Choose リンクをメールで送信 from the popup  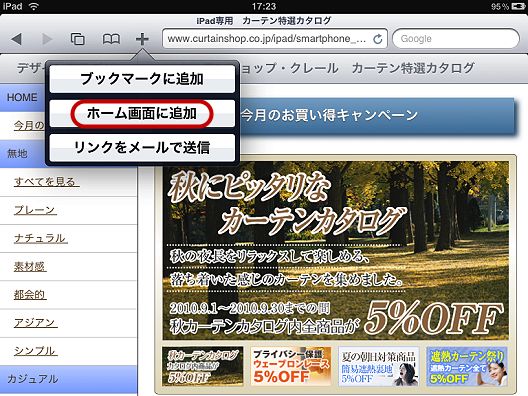pyautogui.click(x=142, y=147)
